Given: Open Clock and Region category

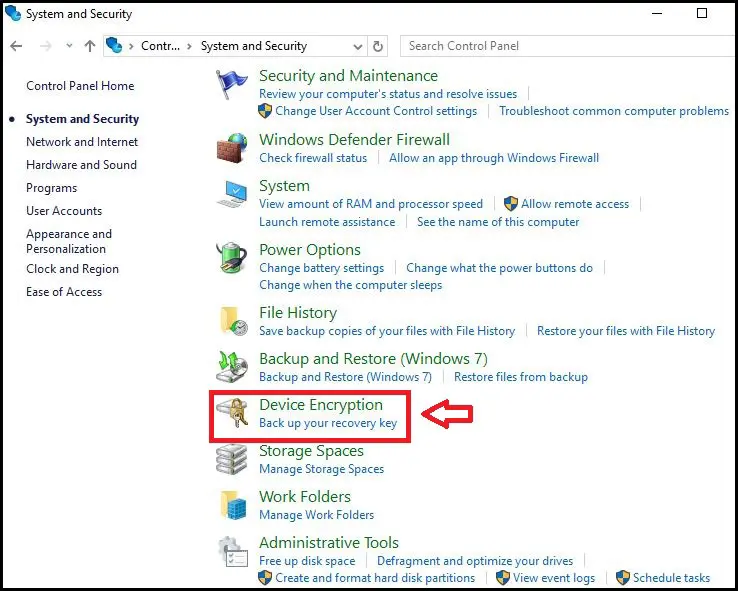Looking at the screenshot, I should [72, 269].
